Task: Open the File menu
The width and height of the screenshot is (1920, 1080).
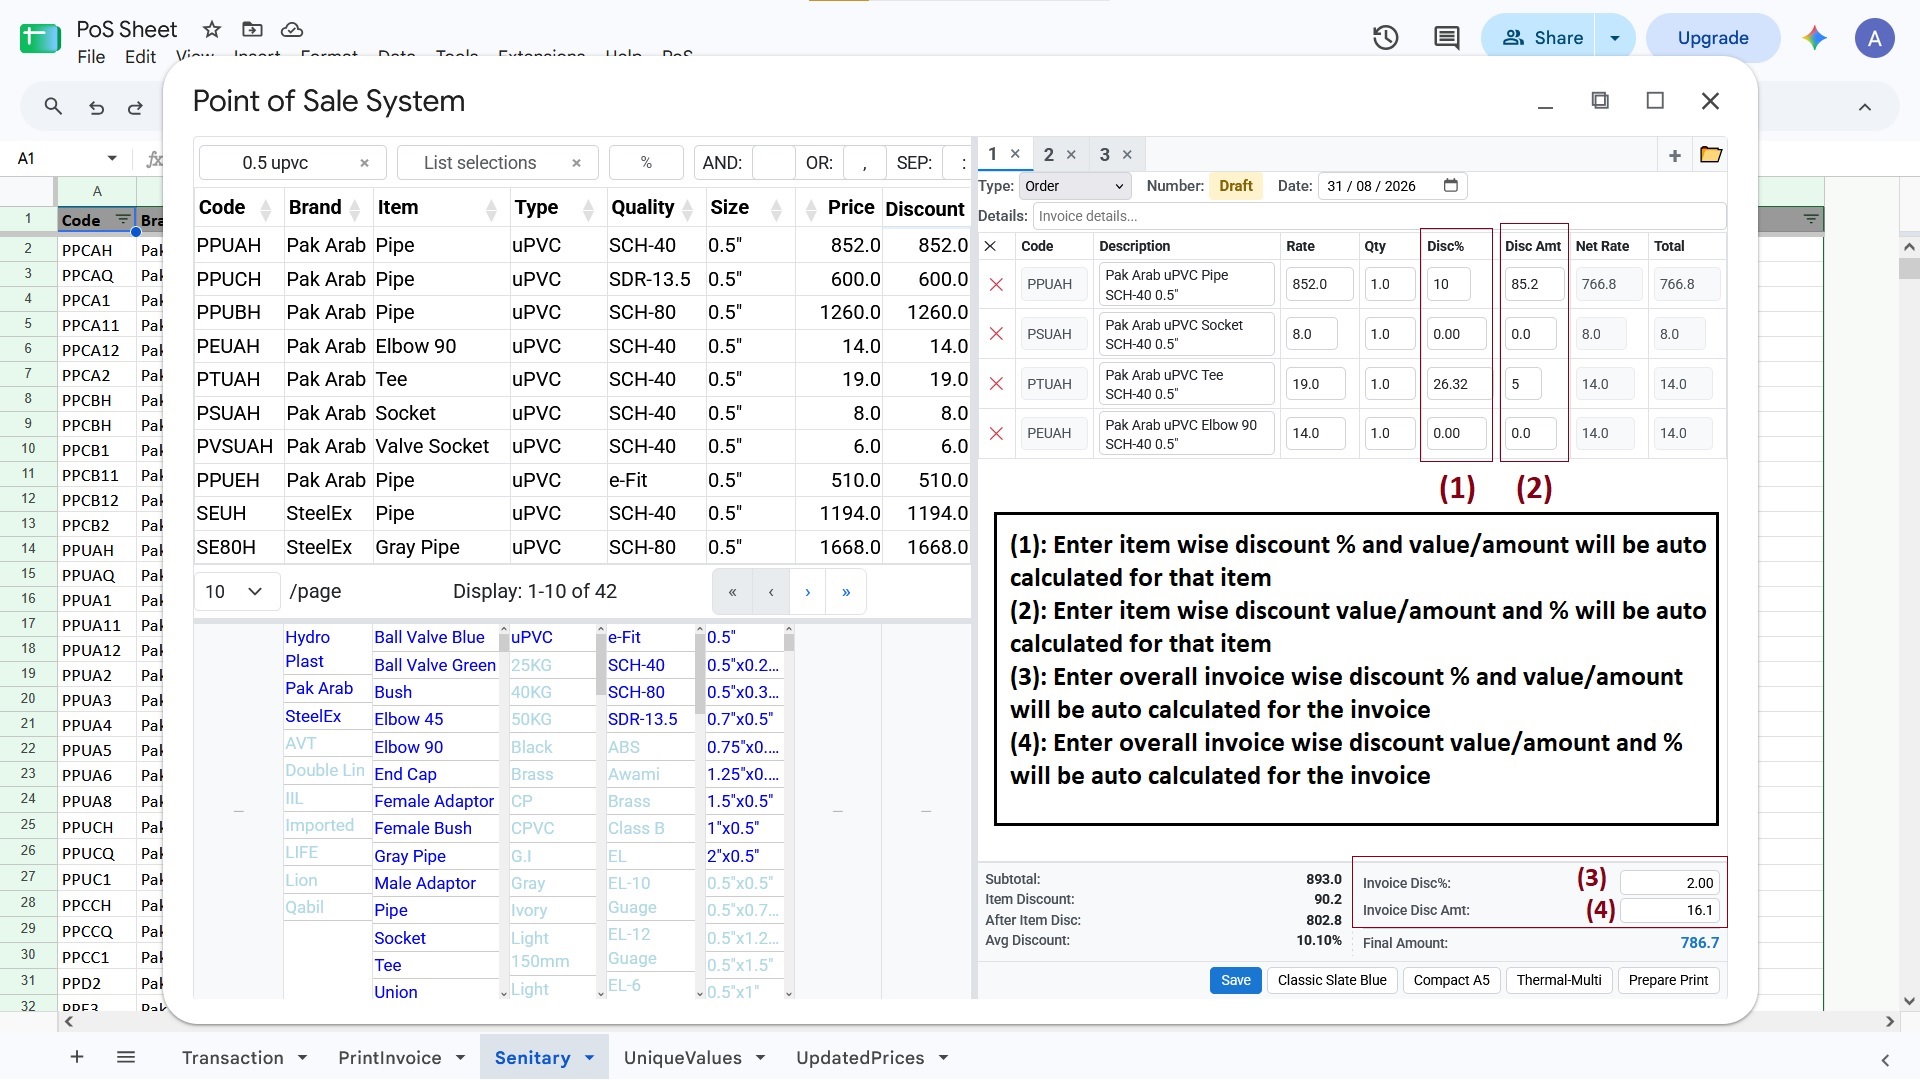Action: (91, 57)
